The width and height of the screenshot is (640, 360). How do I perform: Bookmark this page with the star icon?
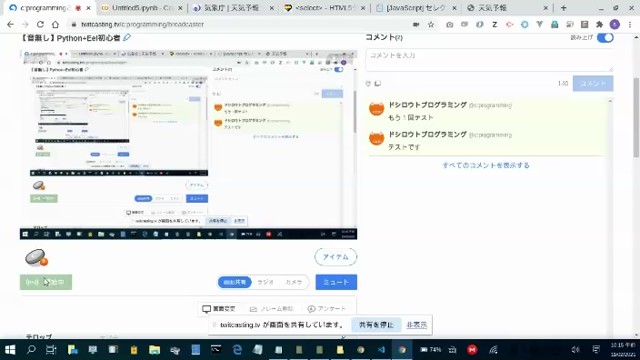click(431, 24)
